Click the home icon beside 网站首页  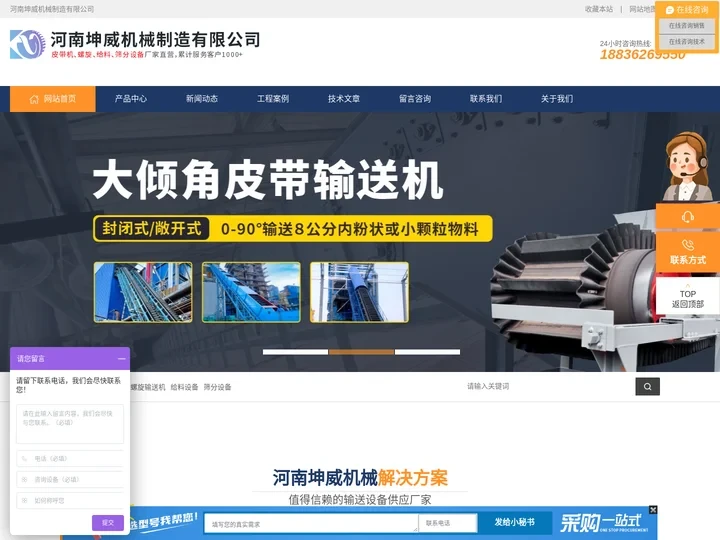34,99
